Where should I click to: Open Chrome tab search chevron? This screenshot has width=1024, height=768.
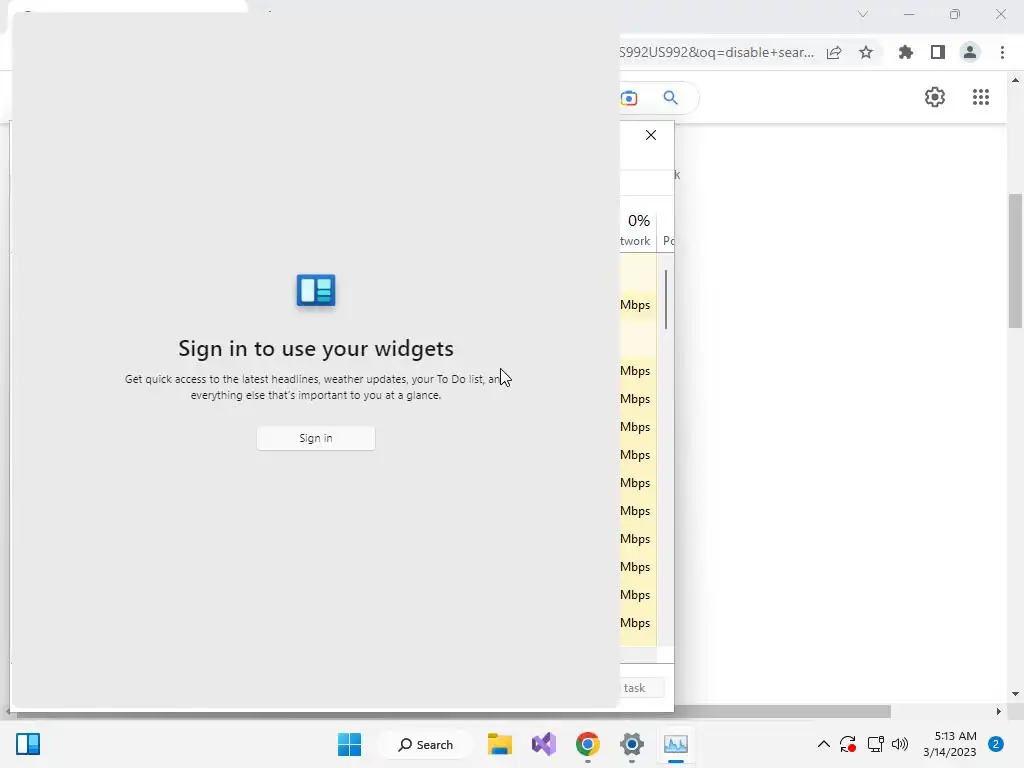coord(863,14)
